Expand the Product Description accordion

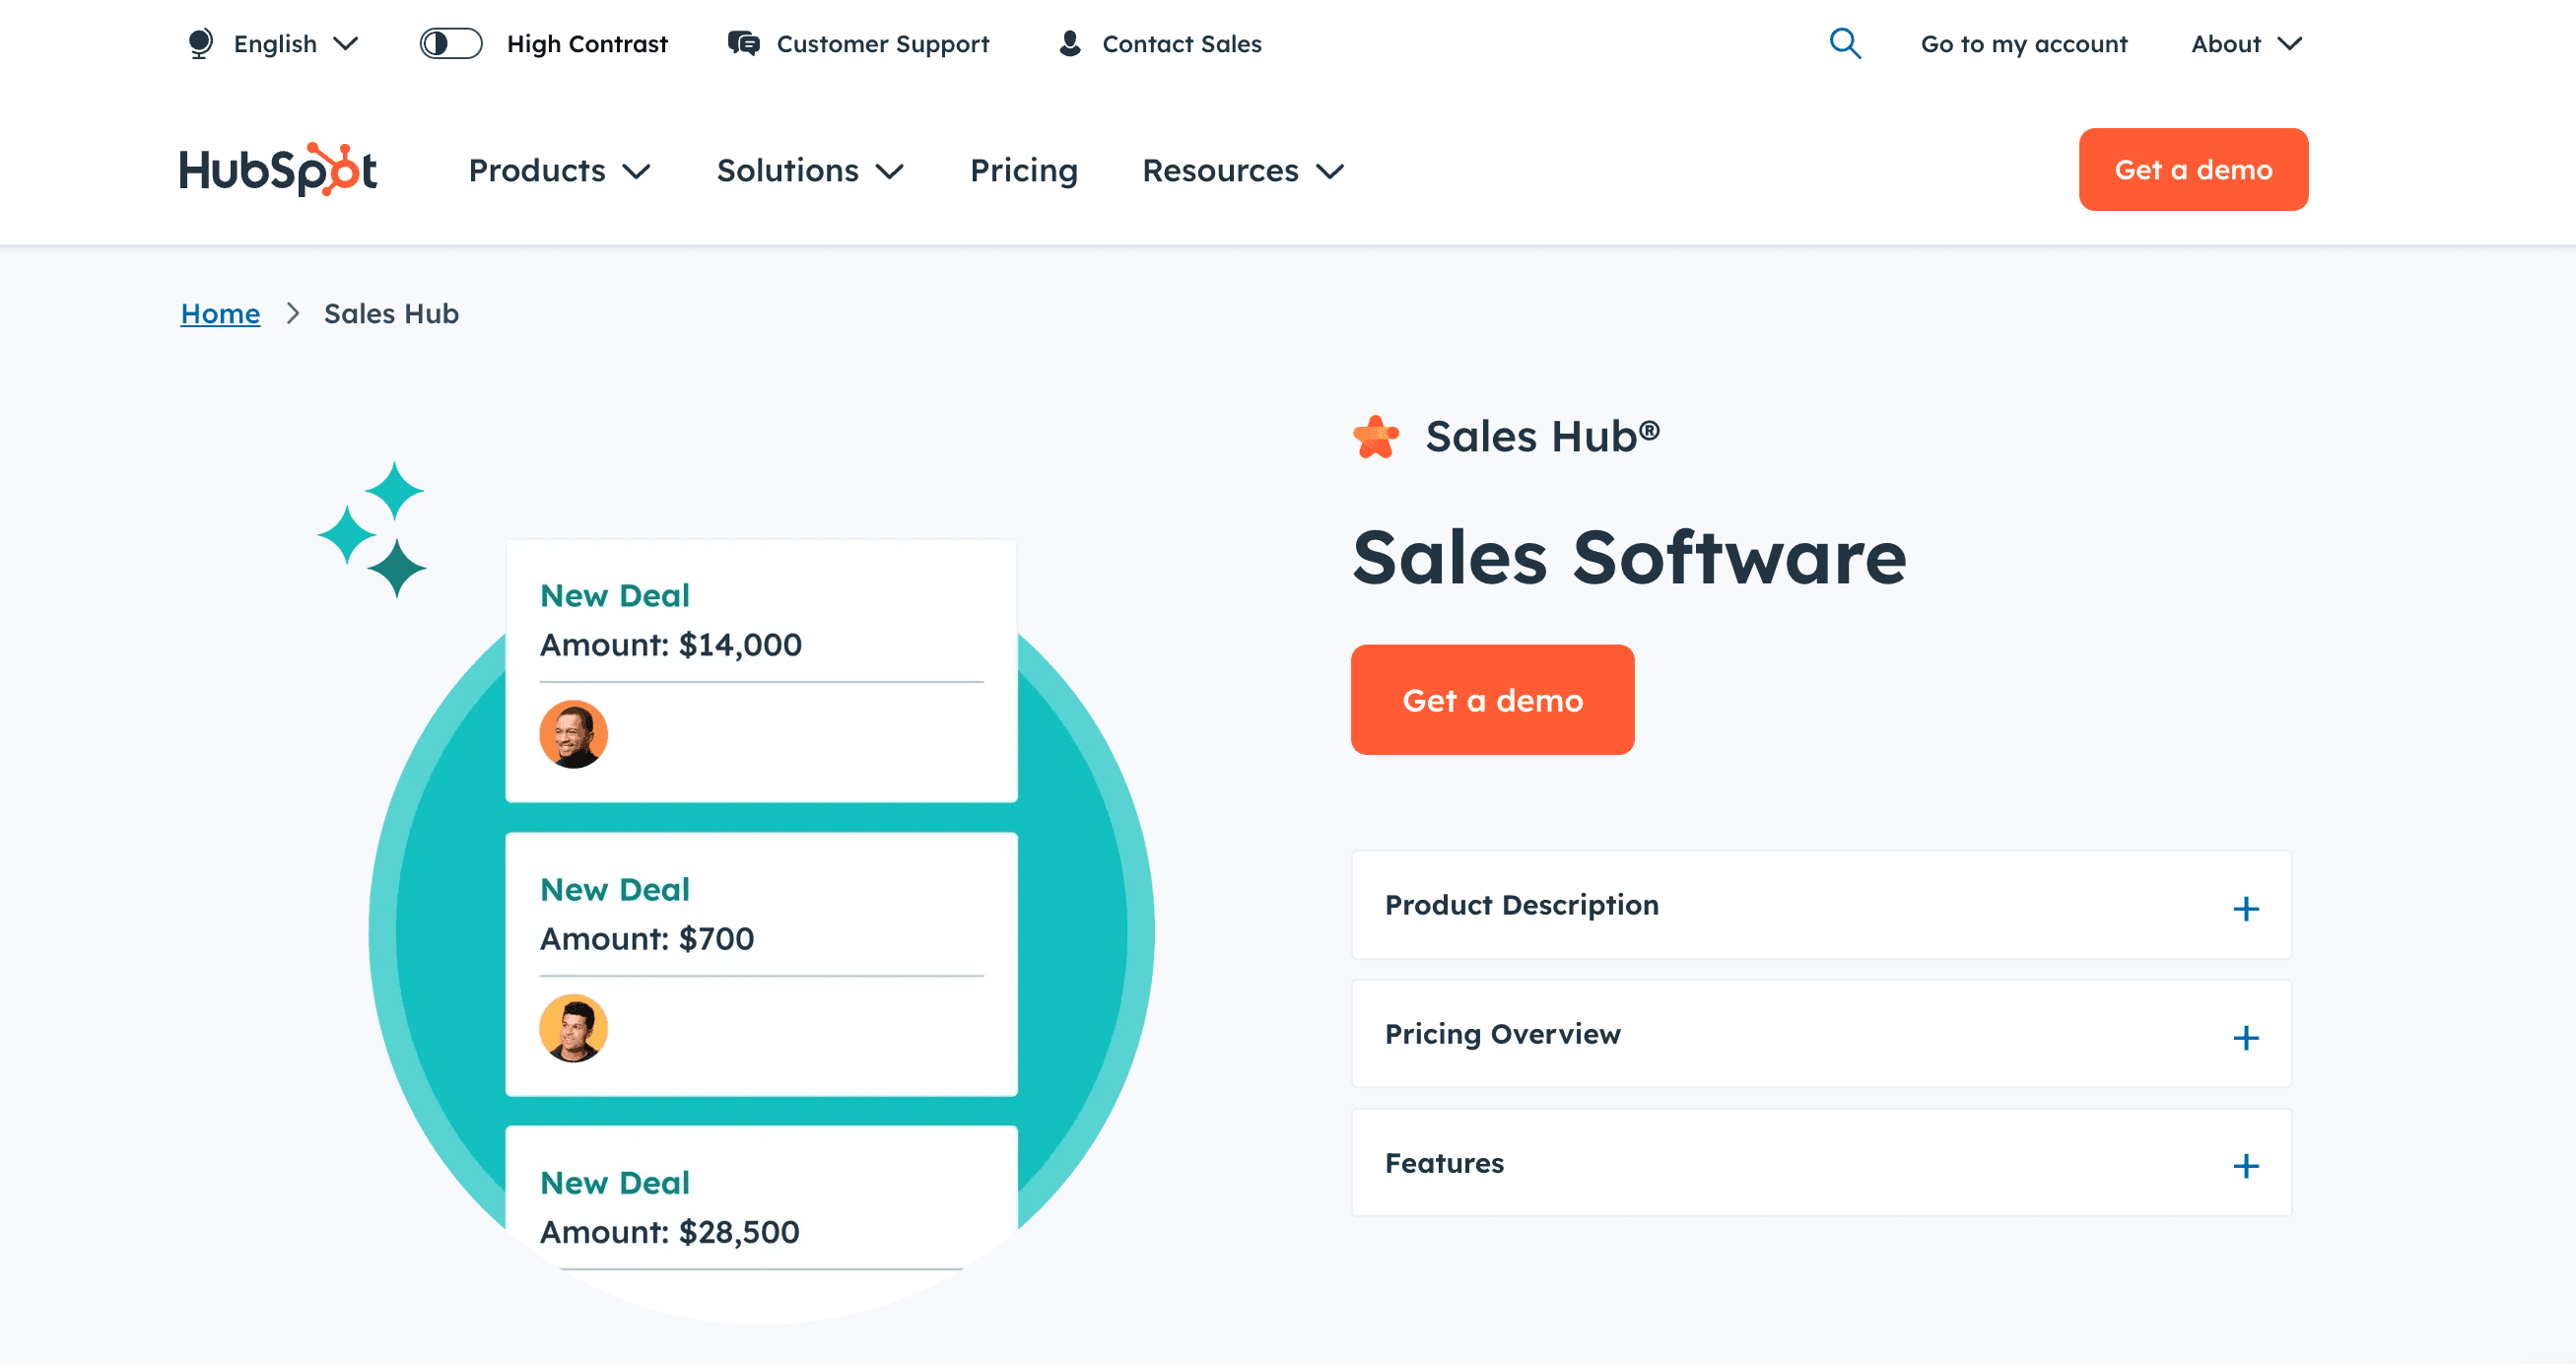(1821, 905)
